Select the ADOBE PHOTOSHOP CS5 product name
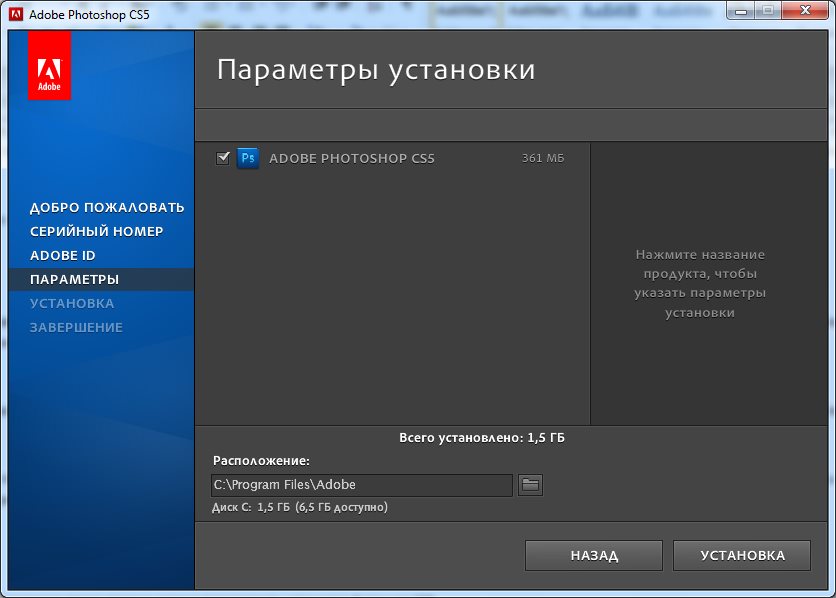The width and height of the screenshot is (836, 598). point(352,158)
